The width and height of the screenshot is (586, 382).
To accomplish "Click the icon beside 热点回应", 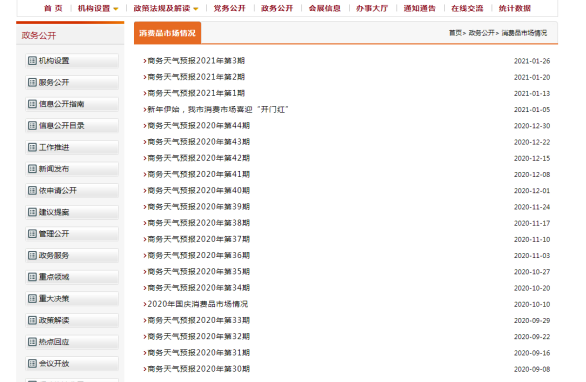I will 33,342.
